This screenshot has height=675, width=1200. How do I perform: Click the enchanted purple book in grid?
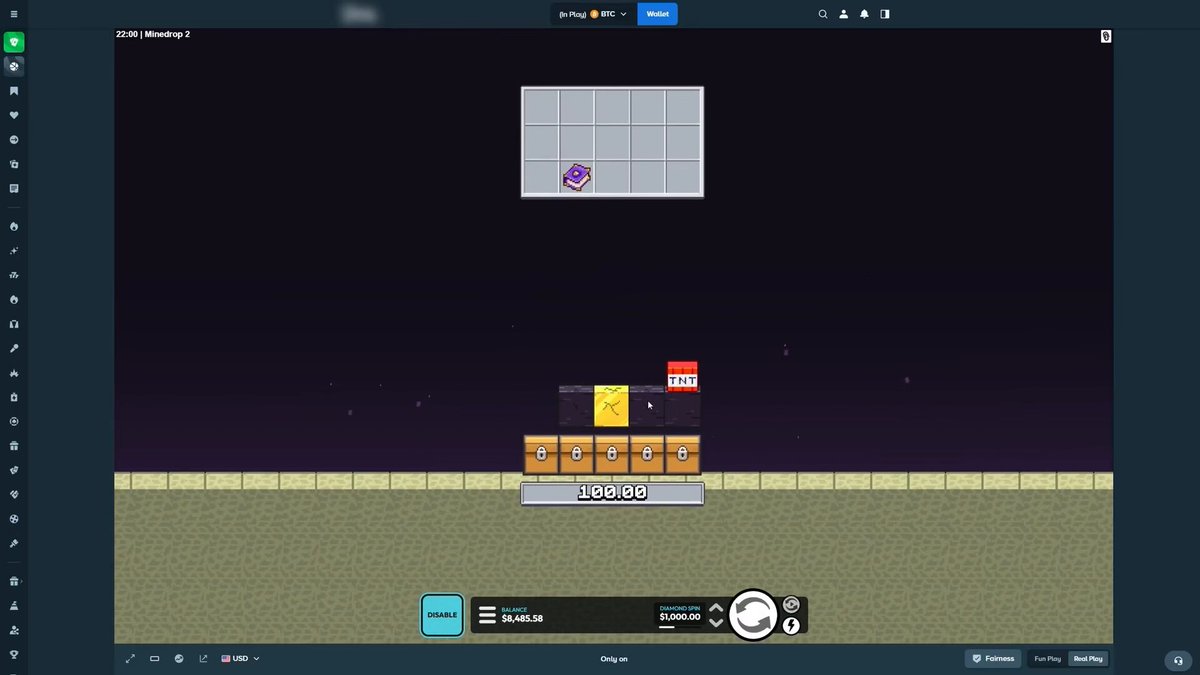coord(576,177)
